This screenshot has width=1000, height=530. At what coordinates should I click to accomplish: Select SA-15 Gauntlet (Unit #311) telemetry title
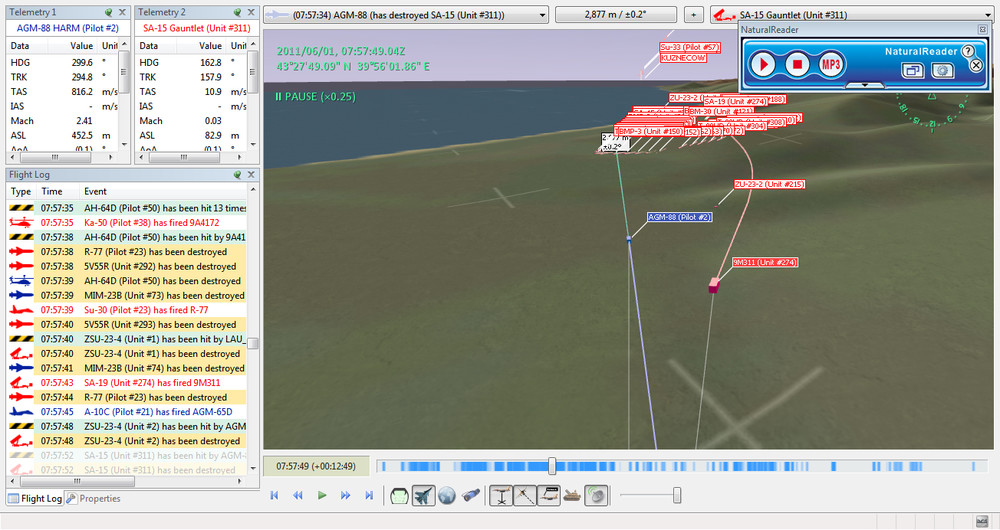[x=196, y=28]
